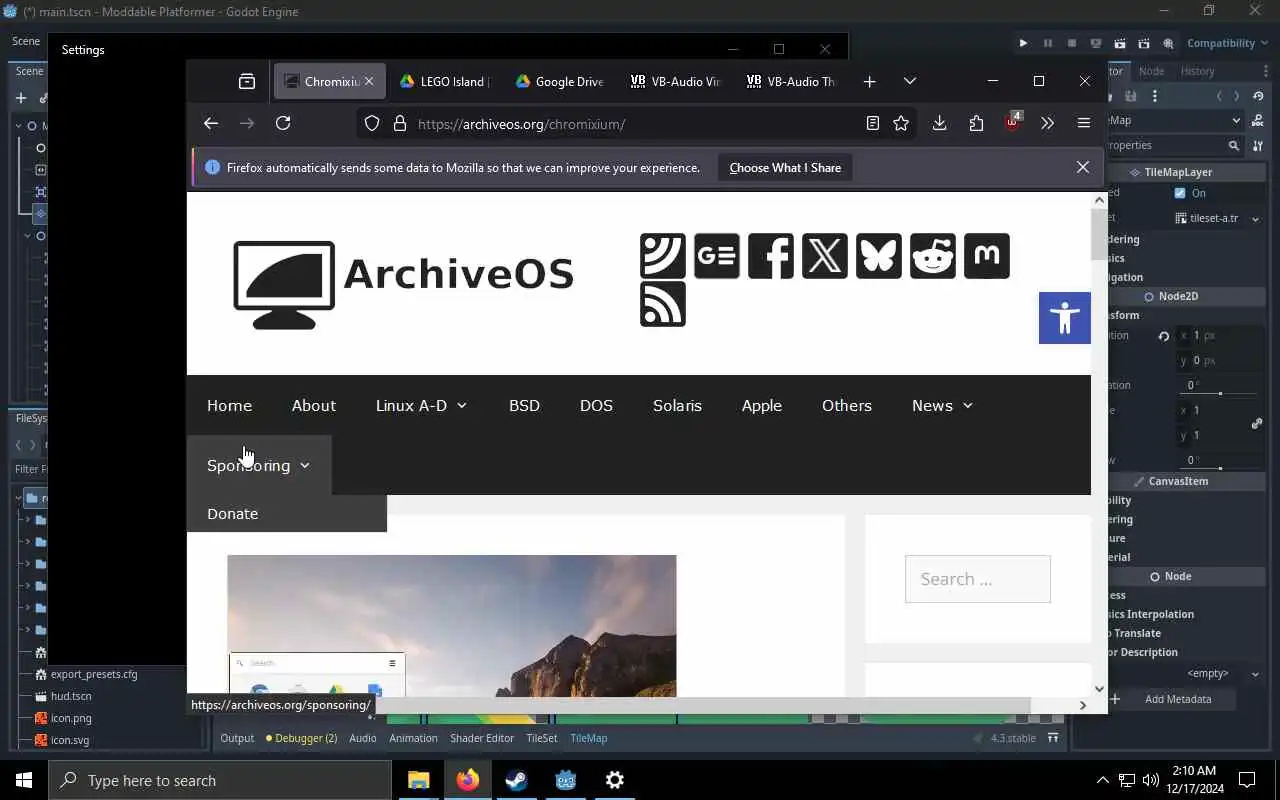1280x800 pixels.
Task: Open the BSD category link
Action: (524, 405)
